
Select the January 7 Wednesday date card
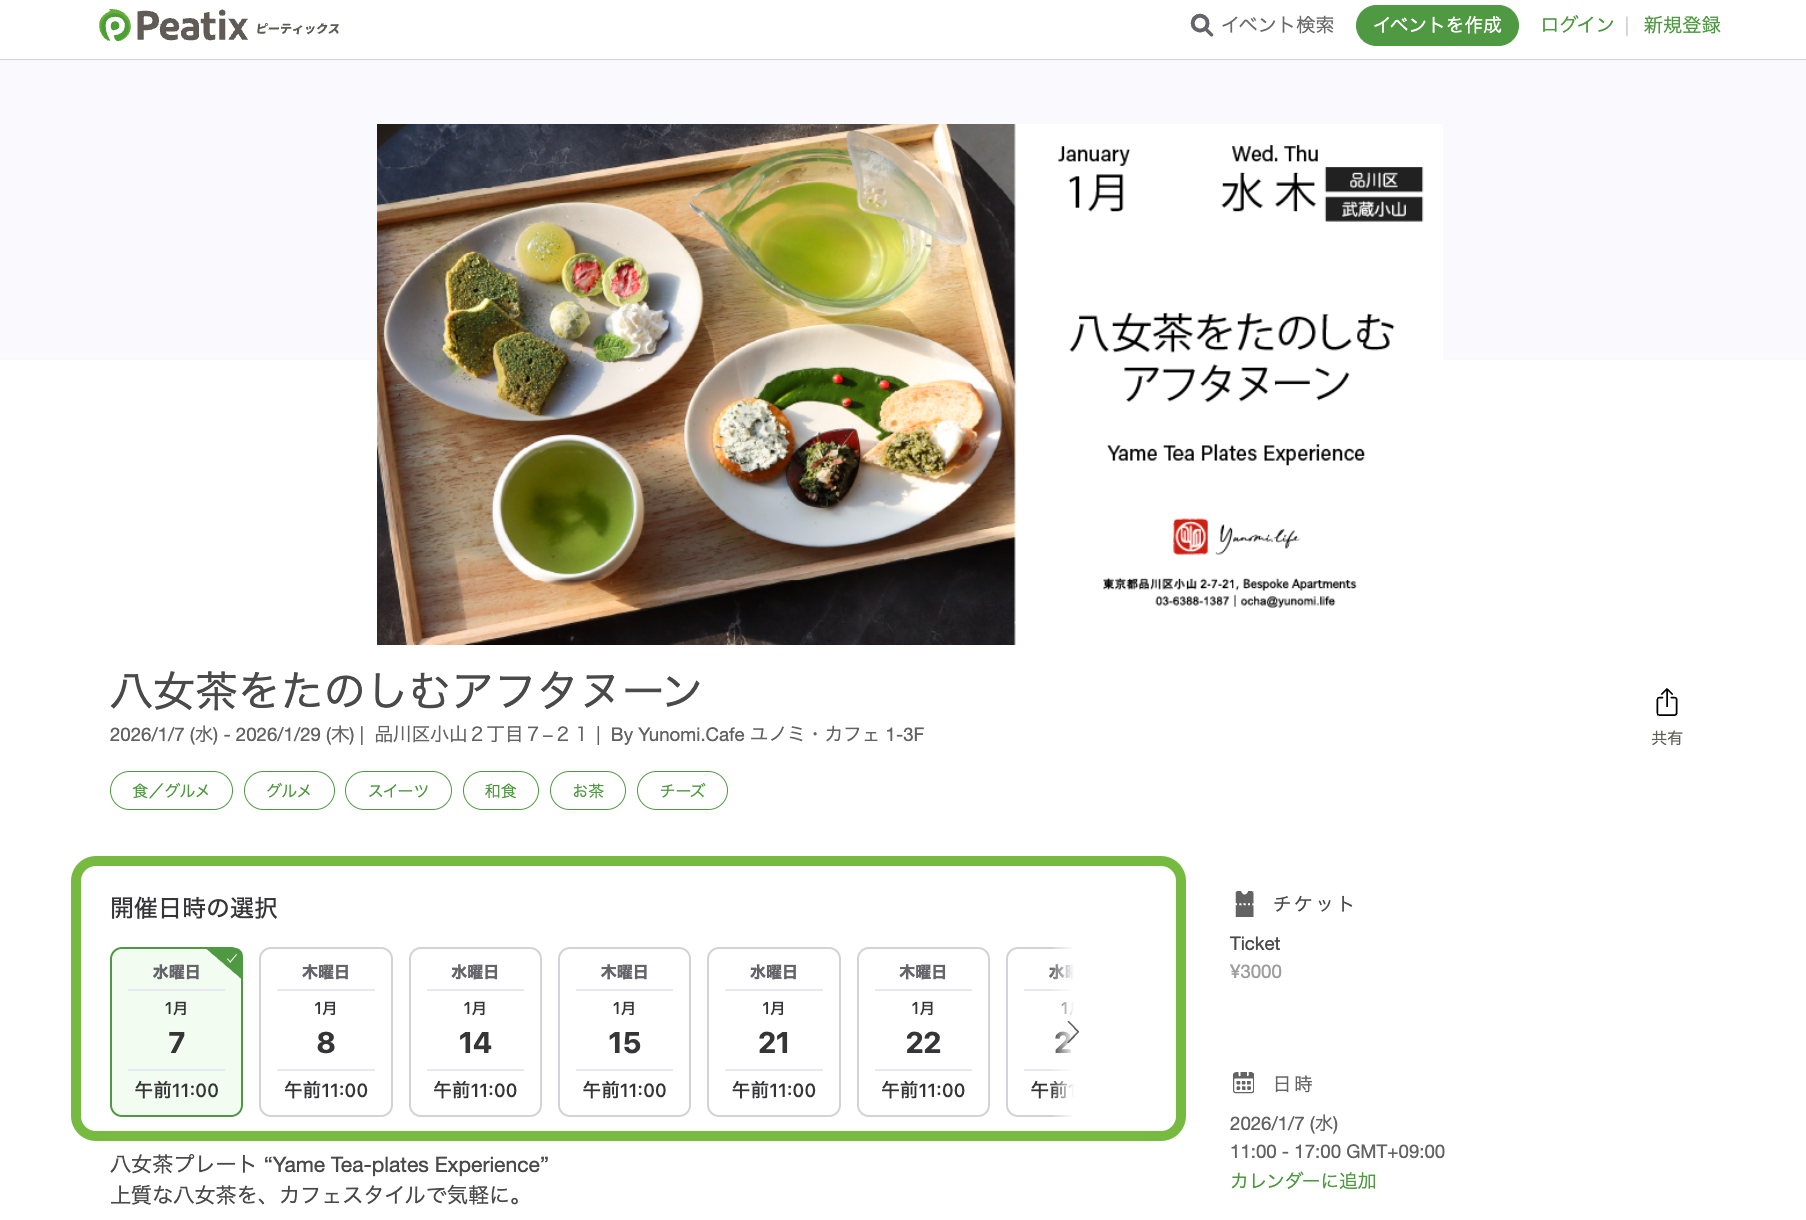(x=176, y=1031)
